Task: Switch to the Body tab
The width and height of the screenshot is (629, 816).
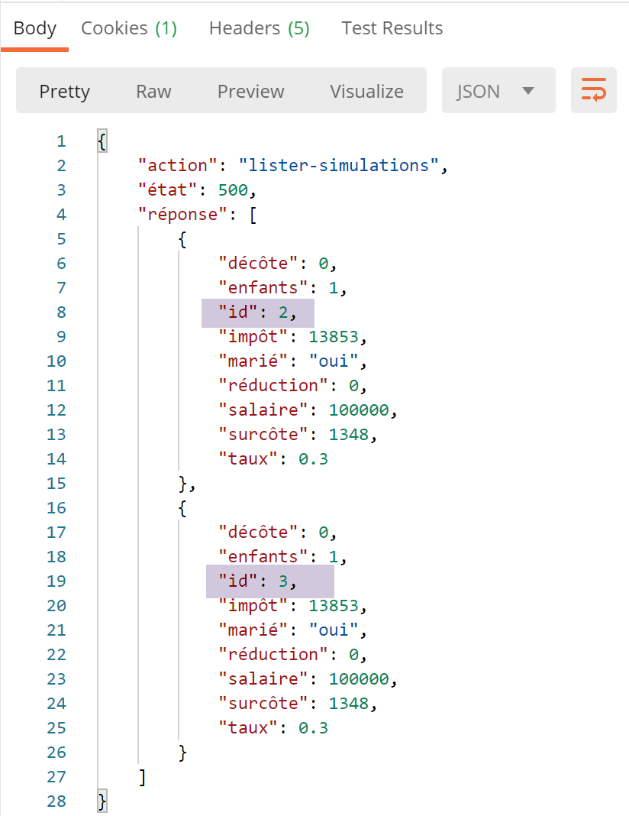Action: (34, 28)
